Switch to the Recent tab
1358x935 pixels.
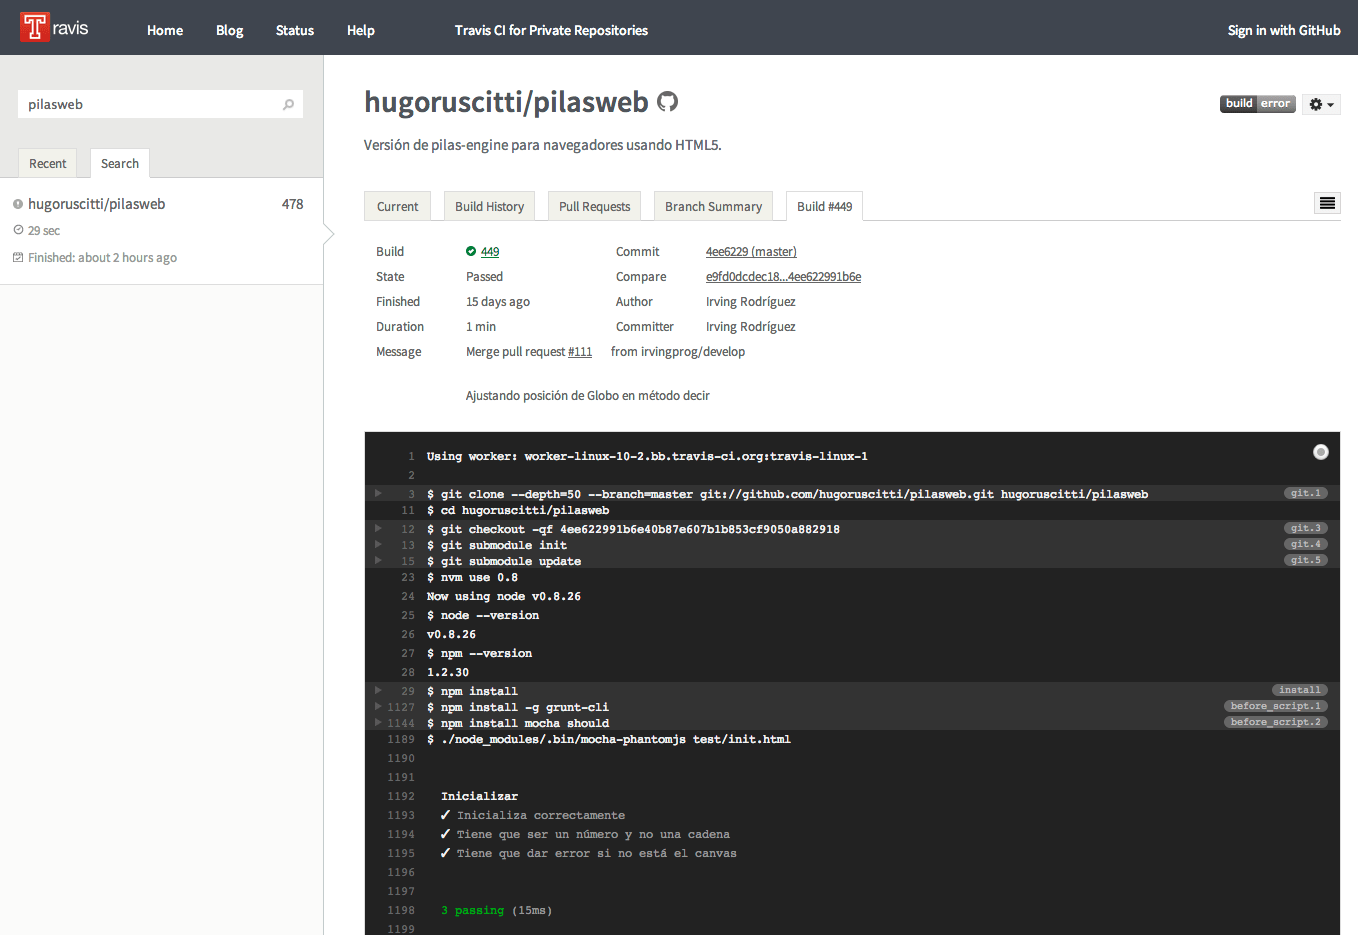pos(48,163)
